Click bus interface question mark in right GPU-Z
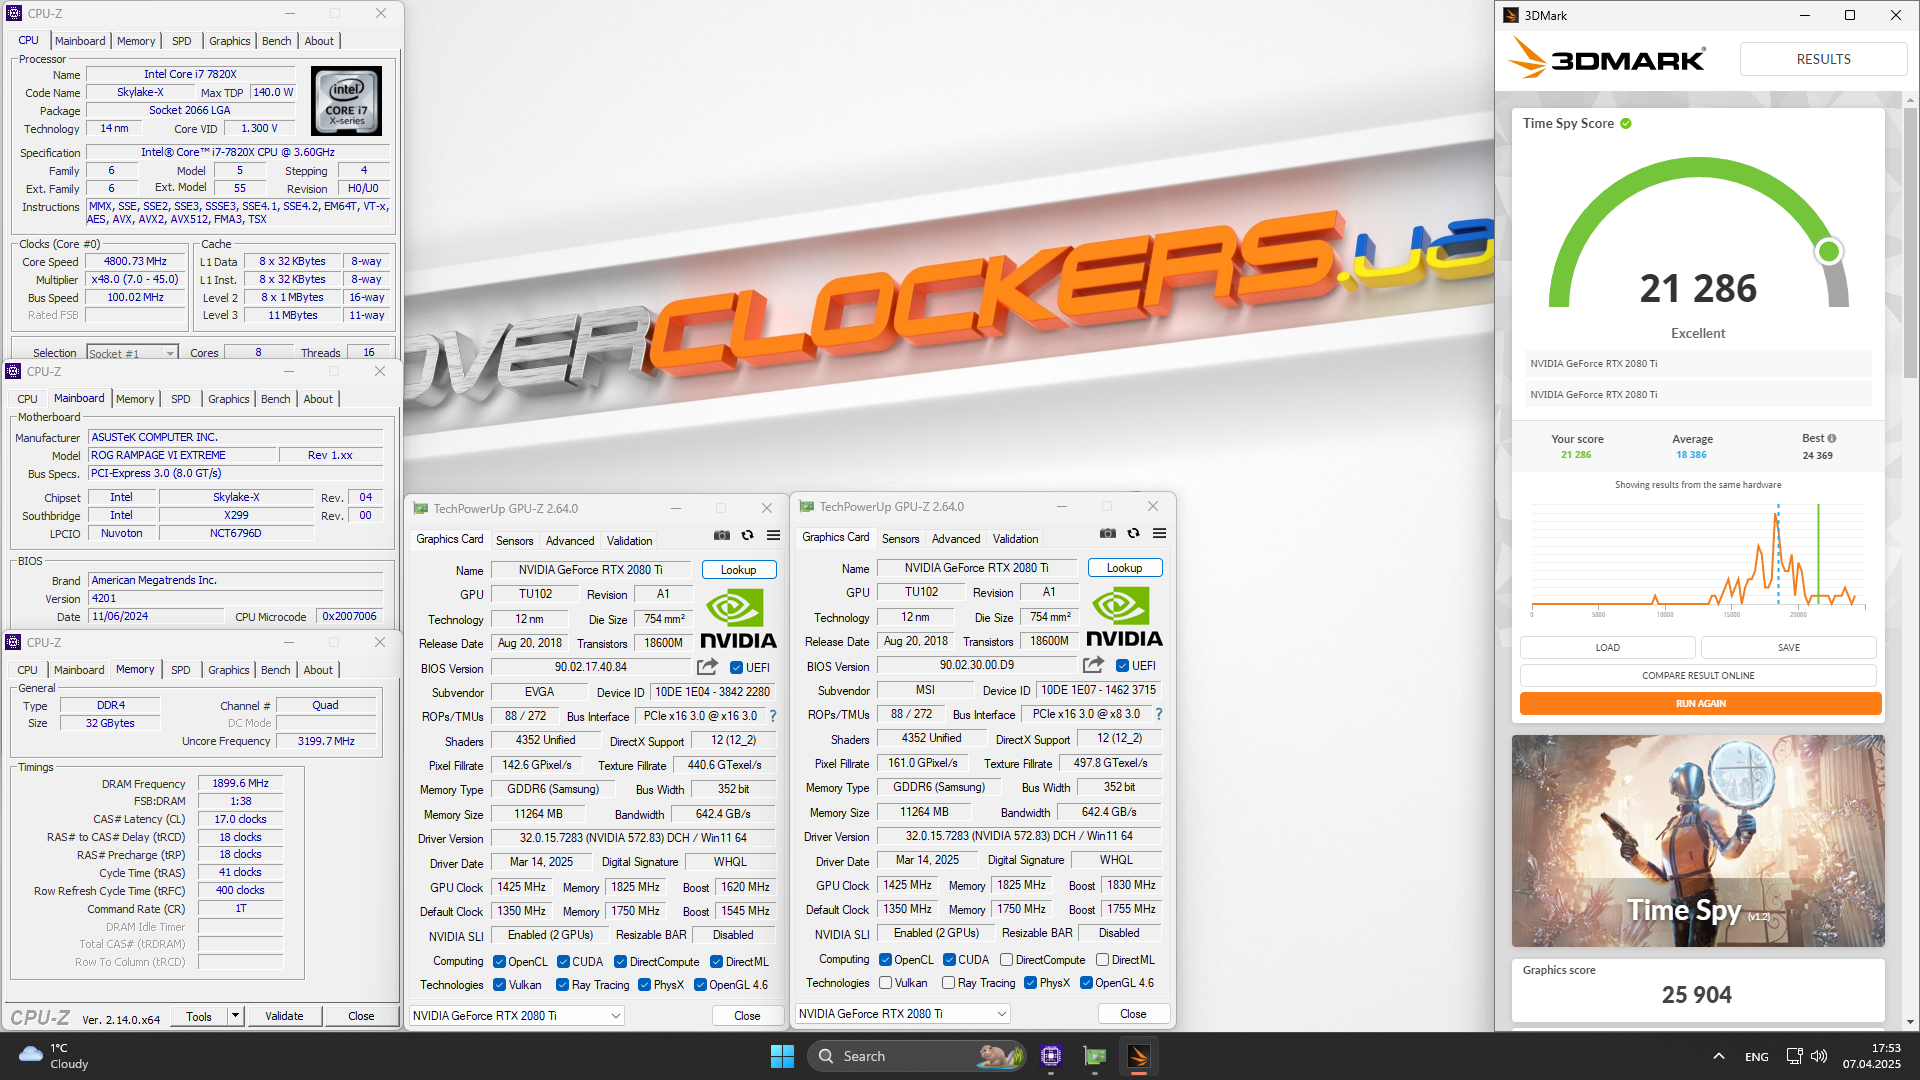Viewport: 1920px width, 1080px height. [1159, 714]
